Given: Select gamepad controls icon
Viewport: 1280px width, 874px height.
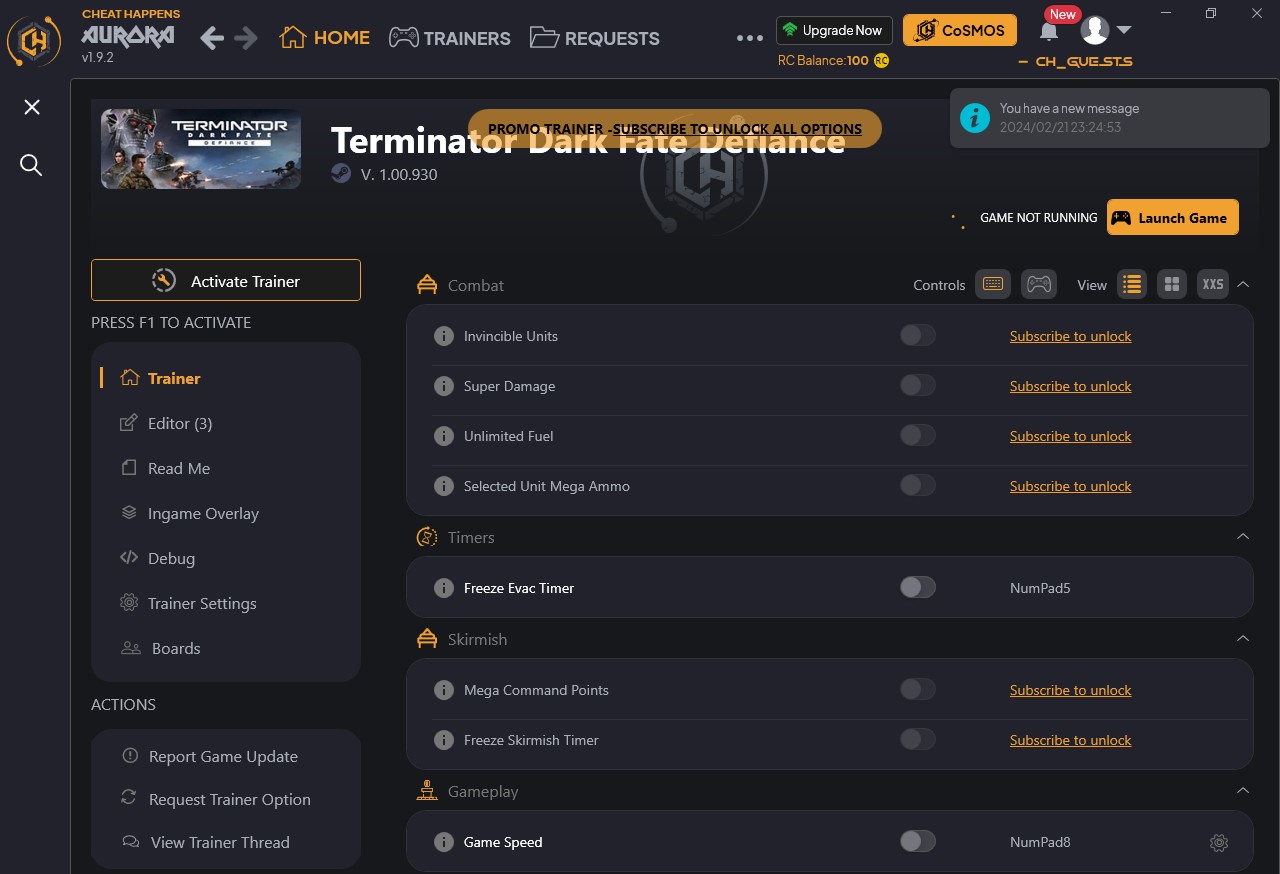Looking at the screenshot, I should [1040, 284].
